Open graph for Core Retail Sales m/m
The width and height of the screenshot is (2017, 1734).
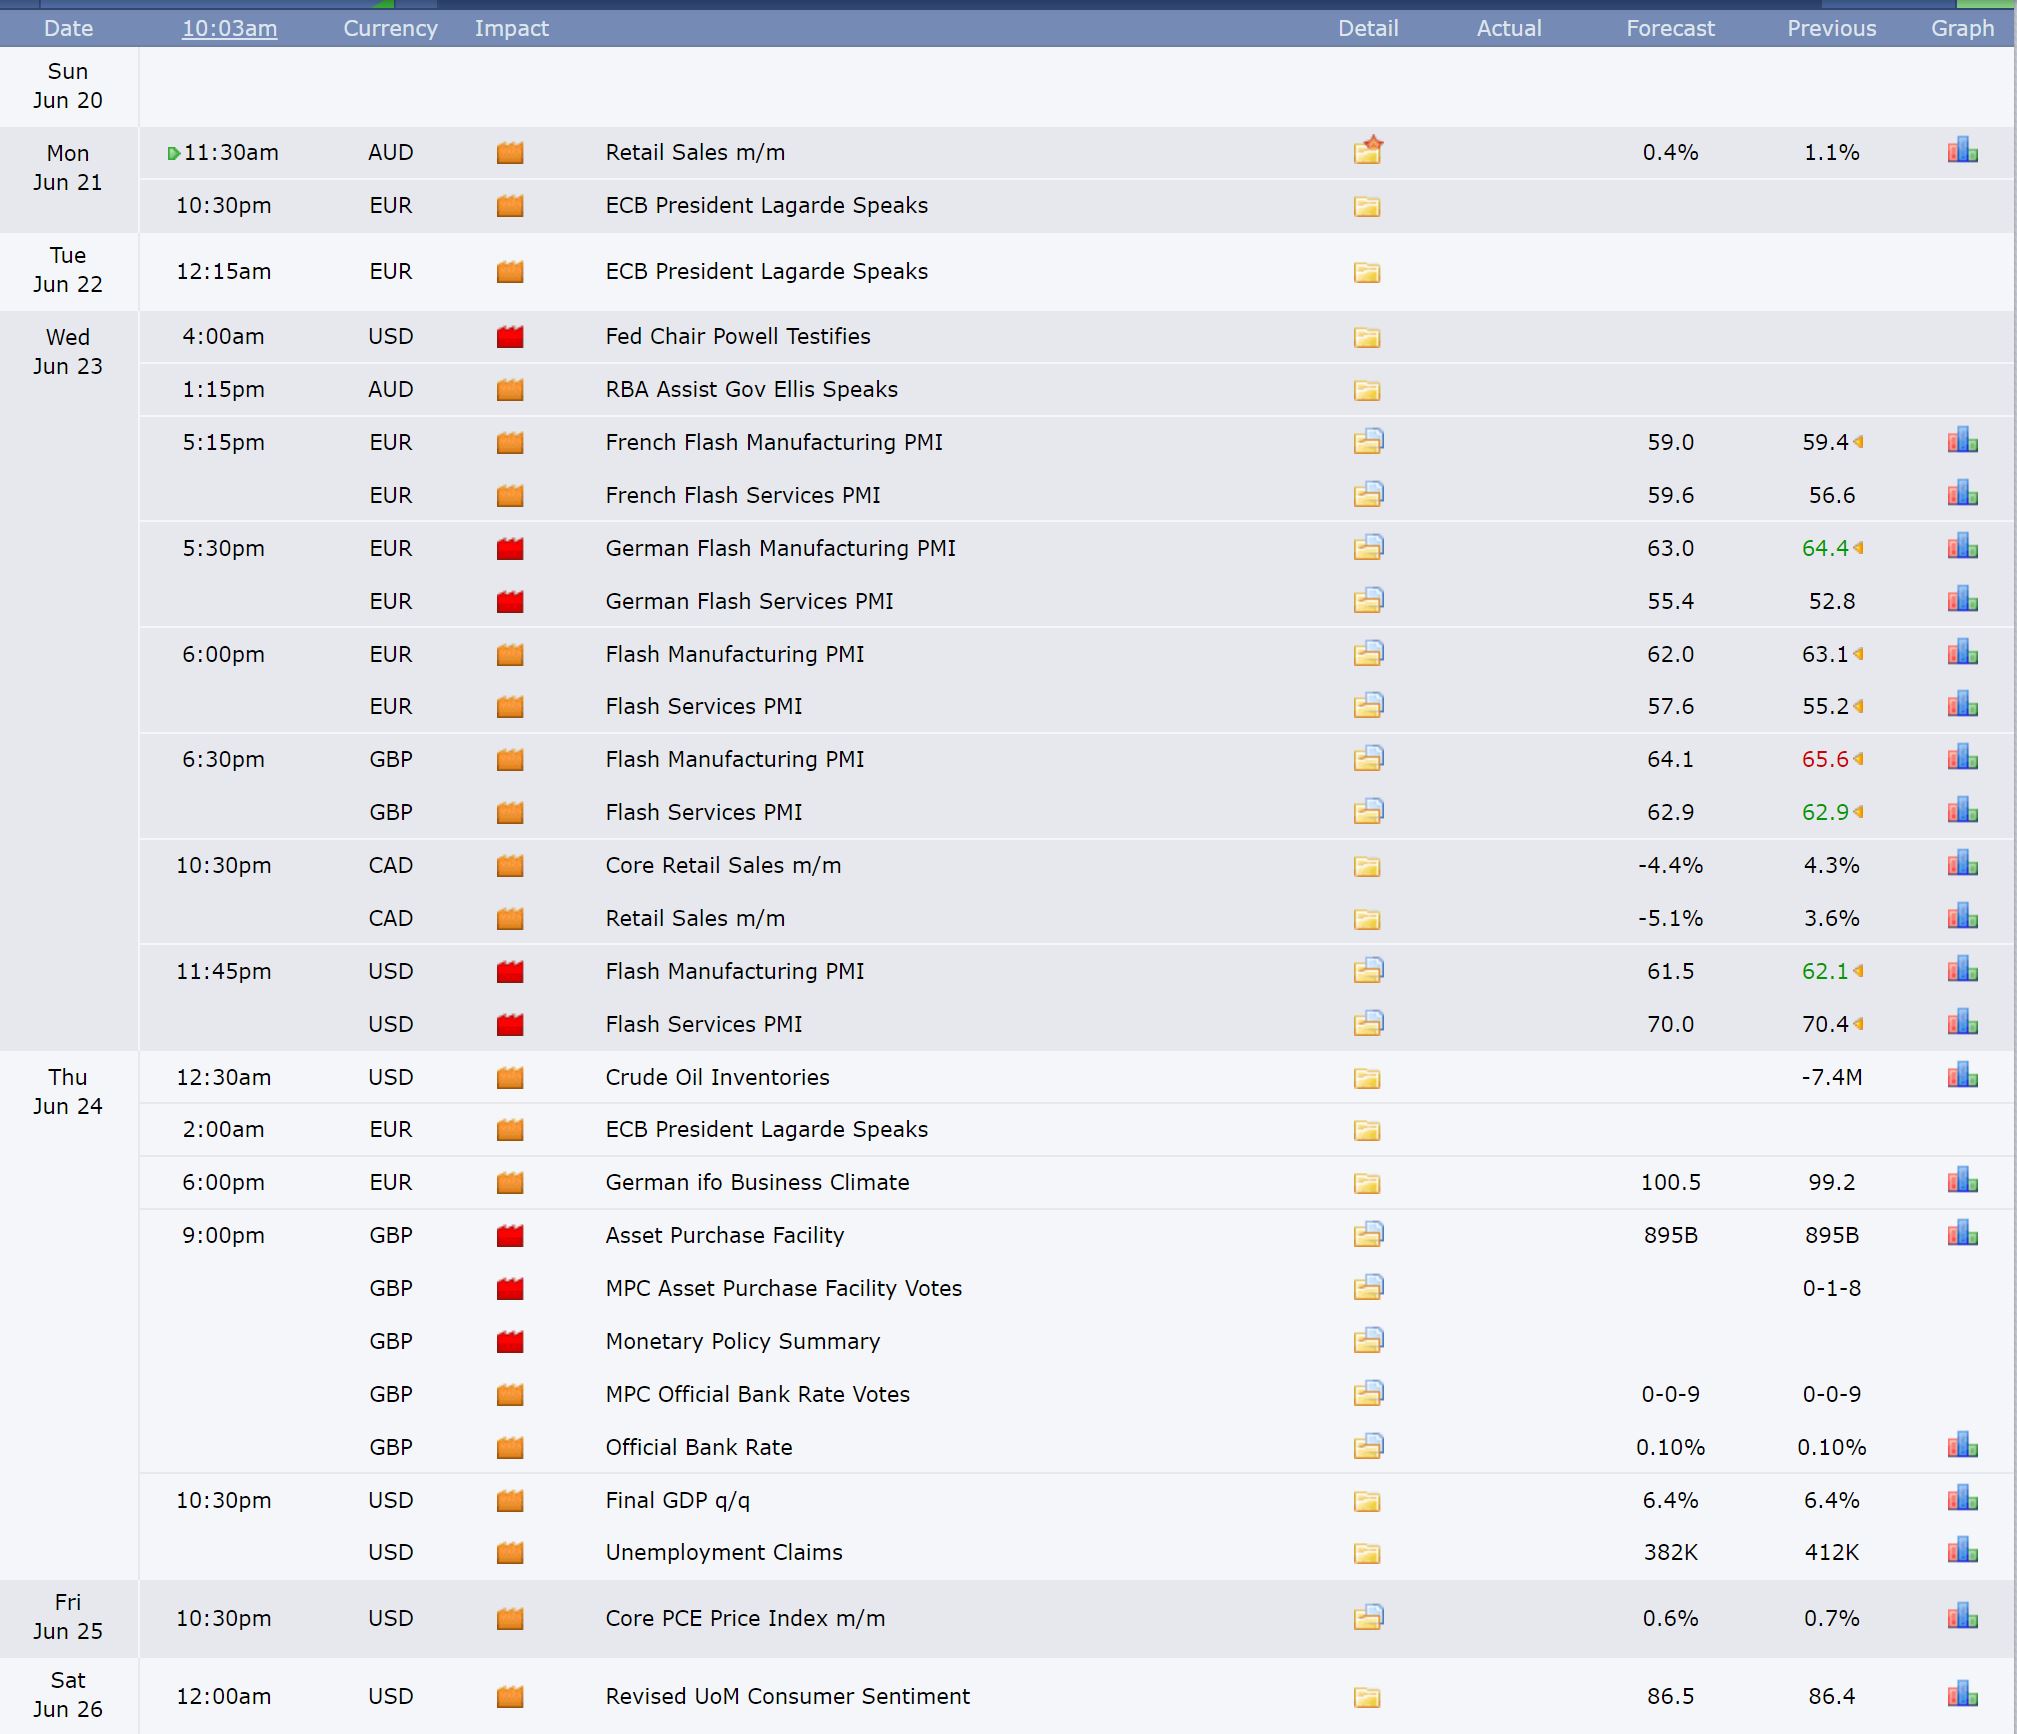[x=1962, y=864]
